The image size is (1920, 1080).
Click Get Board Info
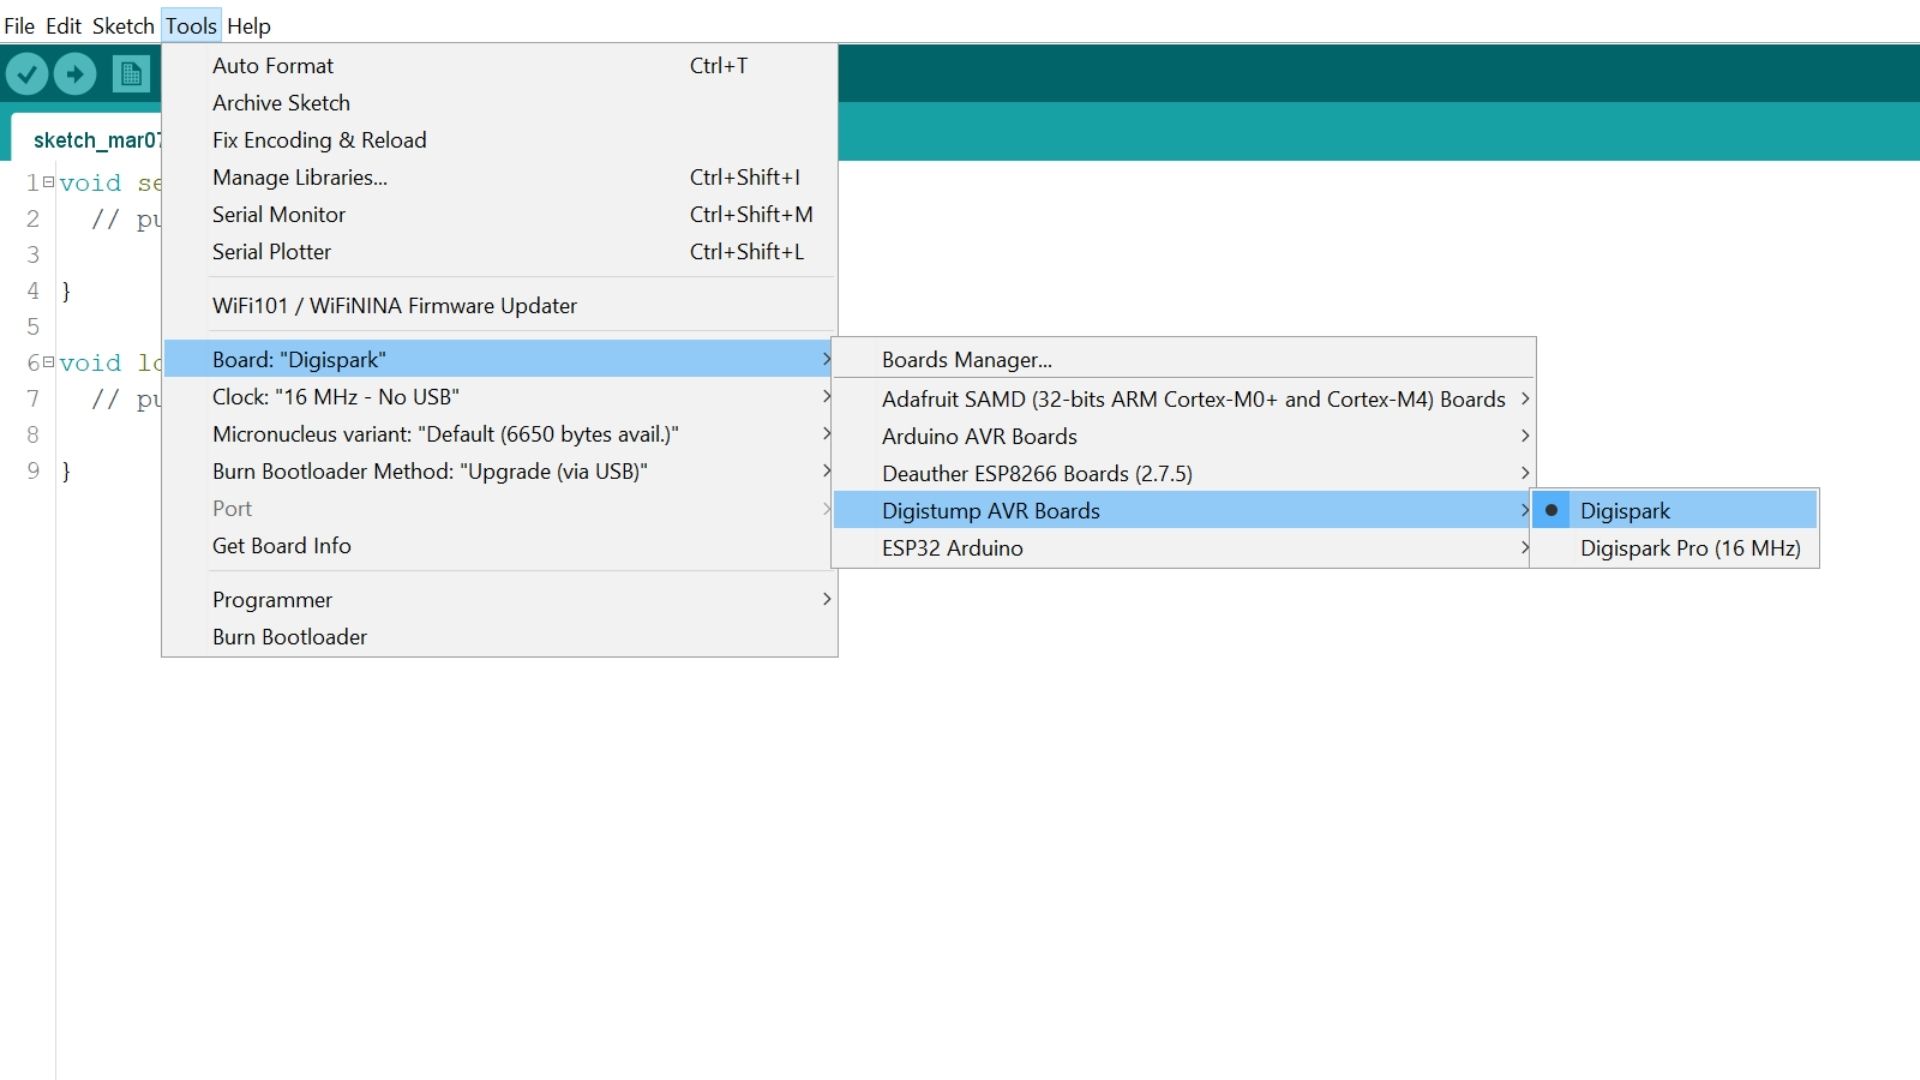499,546
